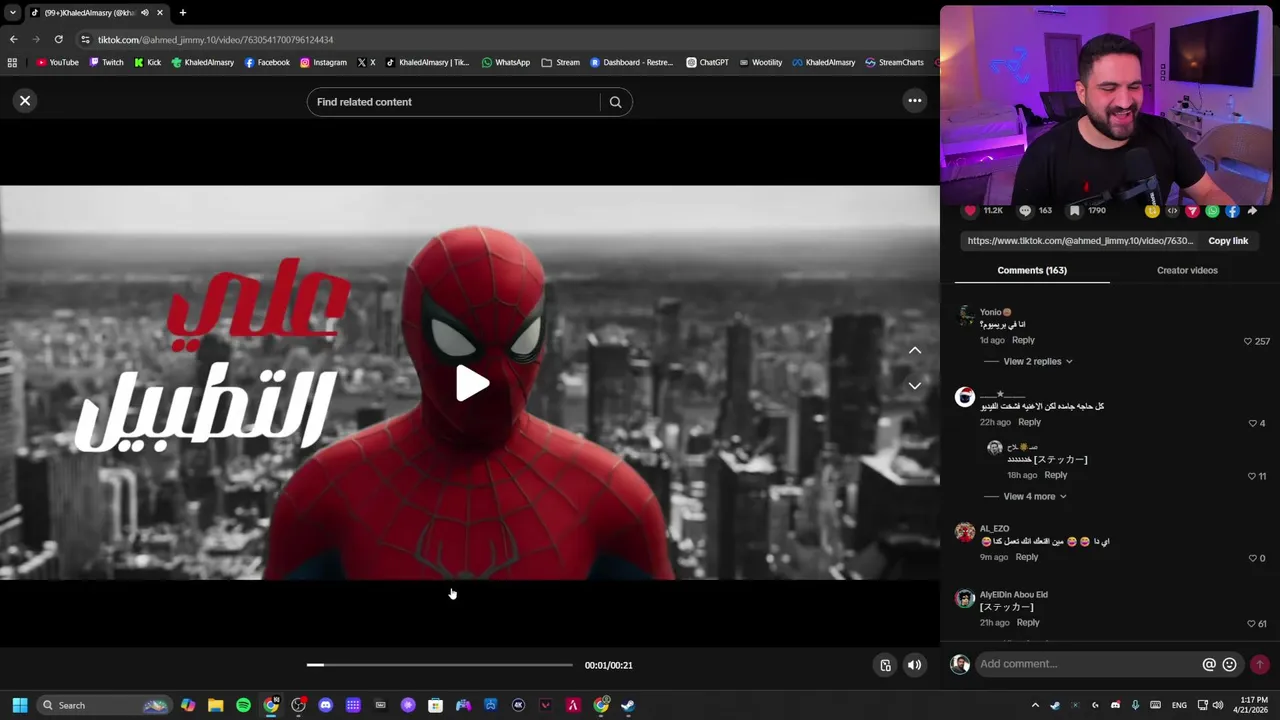Open the three-dot more options menu
The height and width of the screenshot is (720, 1280).
[914, 100]
